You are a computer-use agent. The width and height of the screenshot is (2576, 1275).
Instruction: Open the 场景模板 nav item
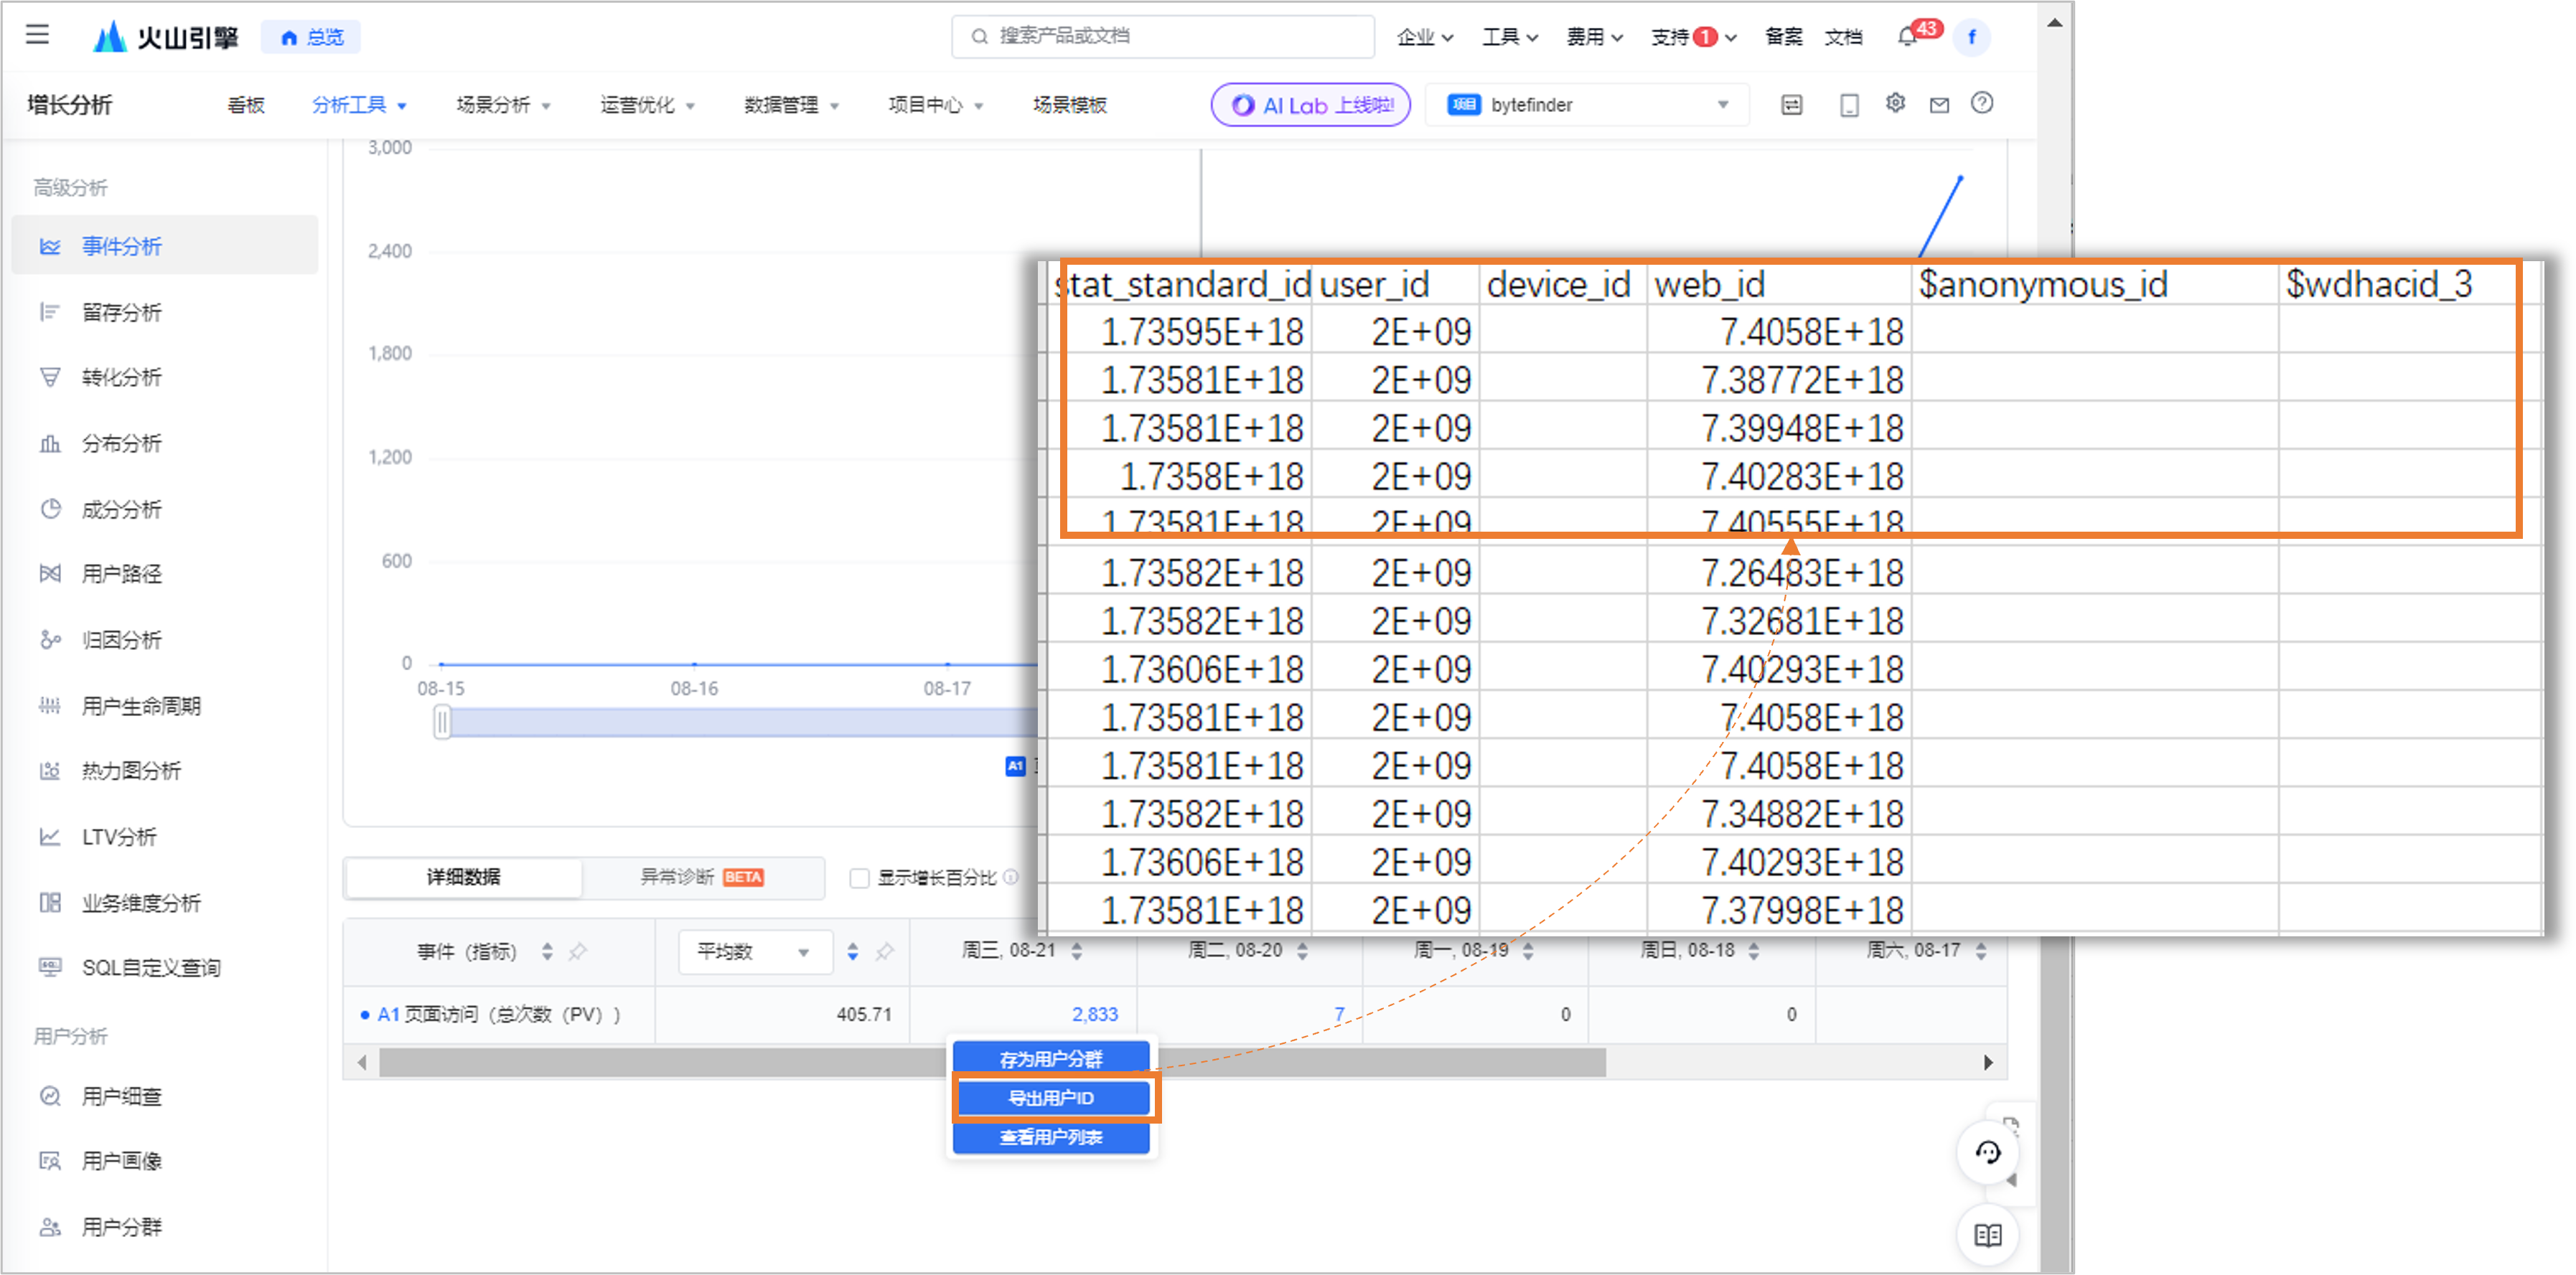(x=1069, y=105)
